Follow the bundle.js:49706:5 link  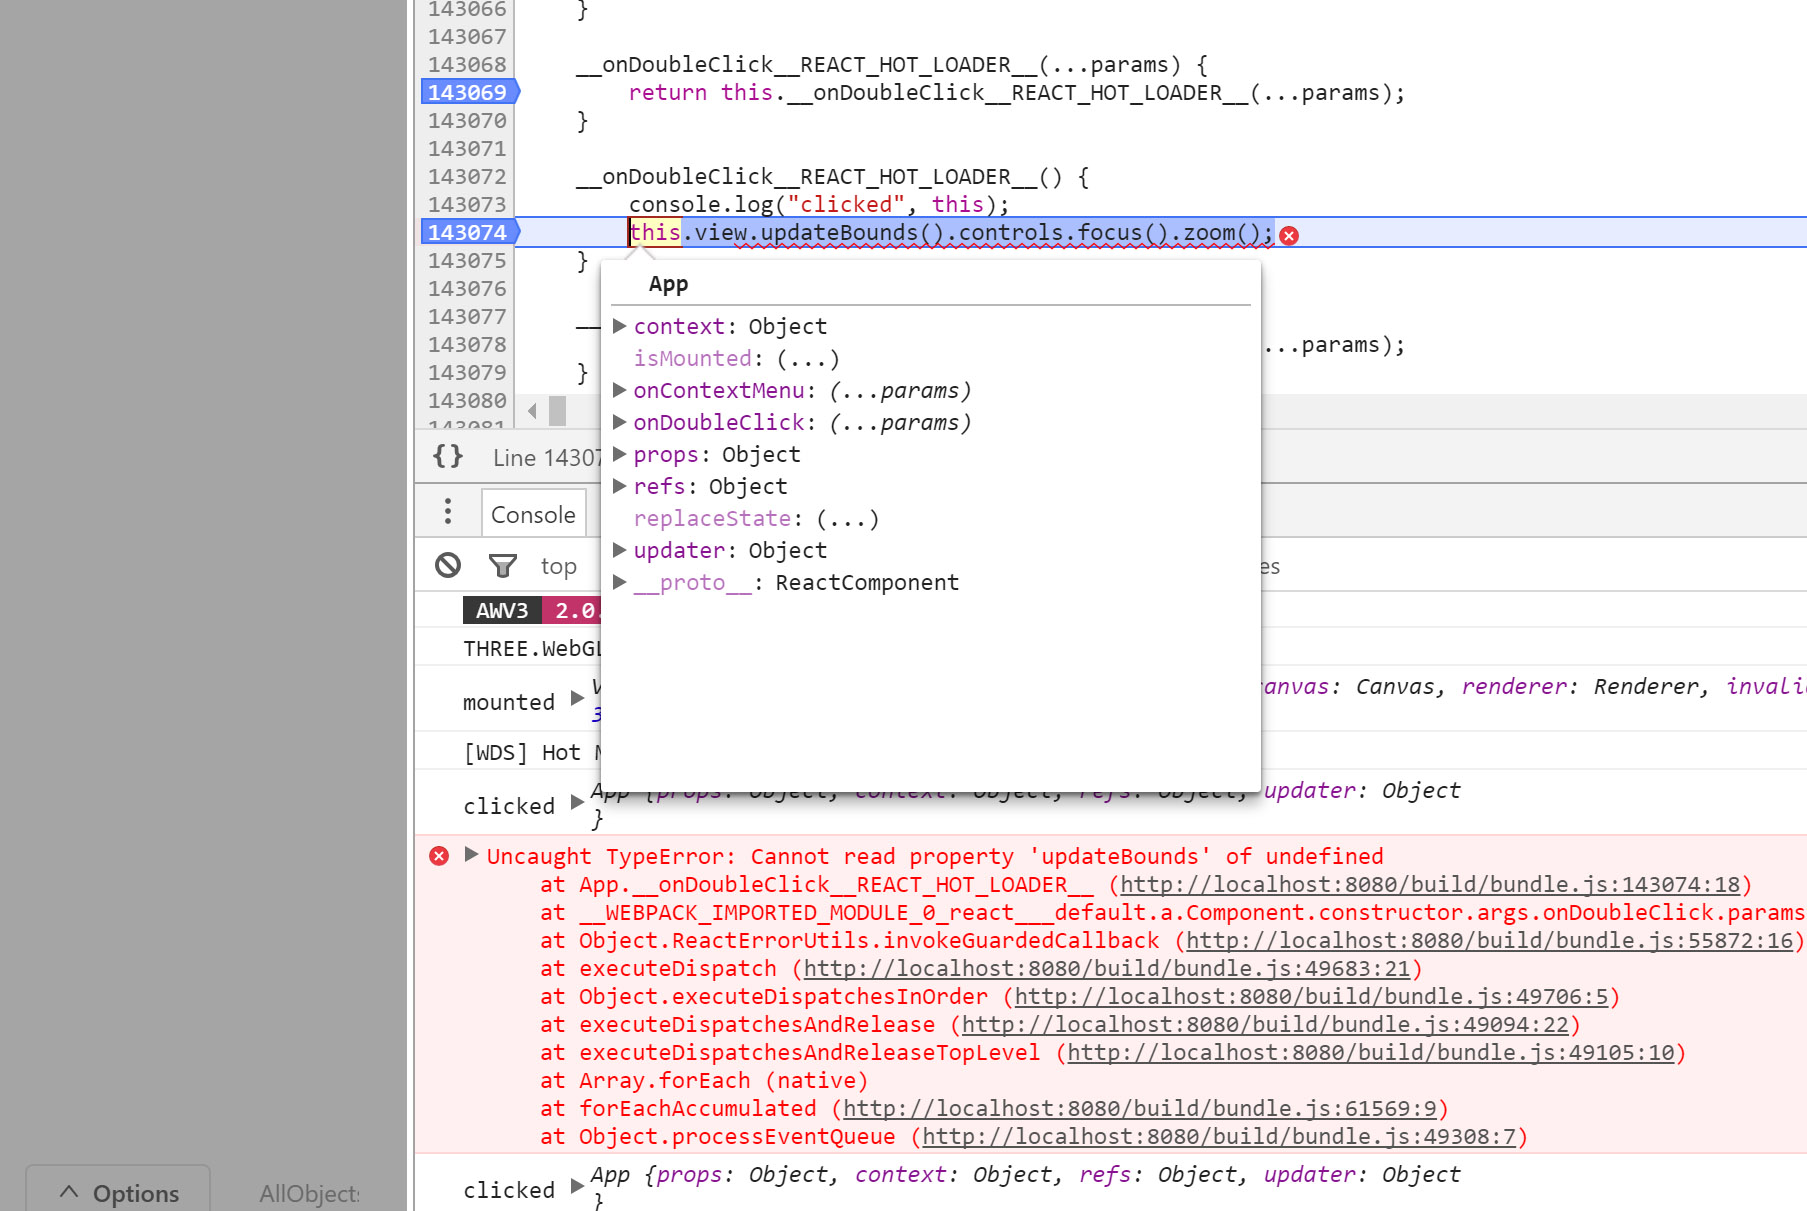(x=1311, y=997)
